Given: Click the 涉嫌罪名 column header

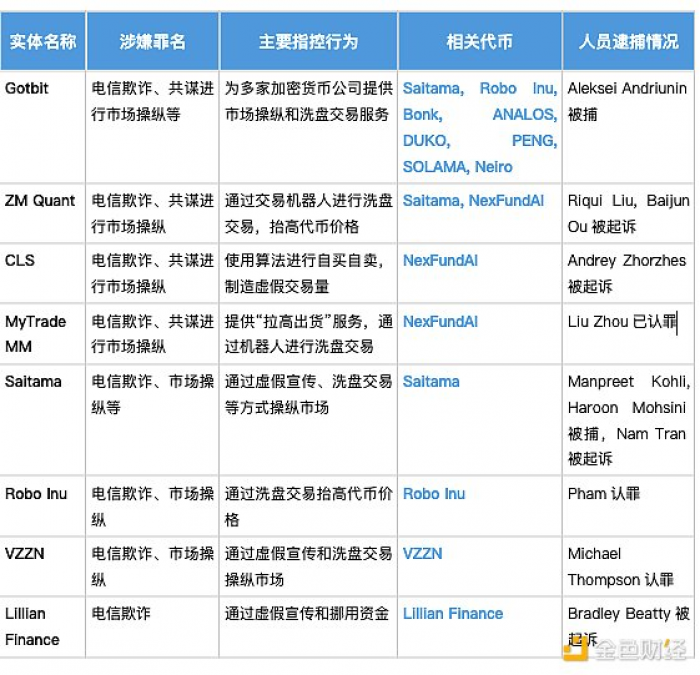Looking at the screenshot, I should coord(152,42).
